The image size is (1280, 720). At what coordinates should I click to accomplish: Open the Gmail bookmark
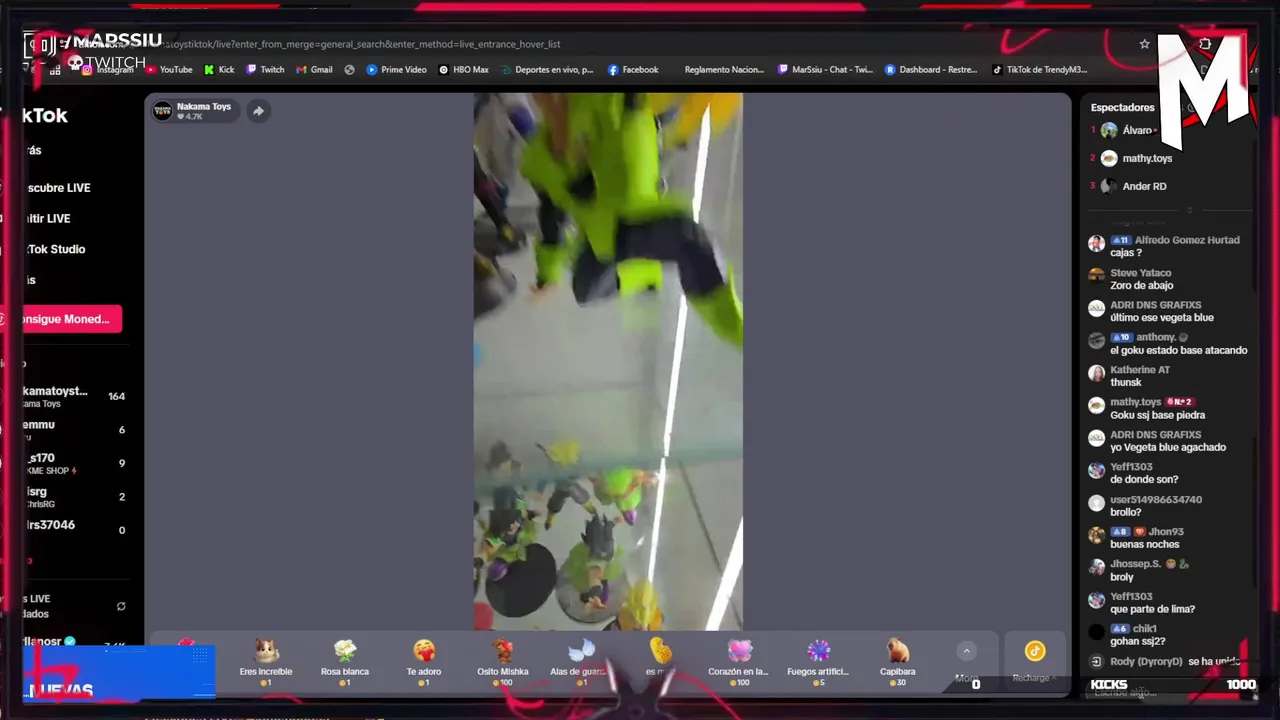pos(314,70)
